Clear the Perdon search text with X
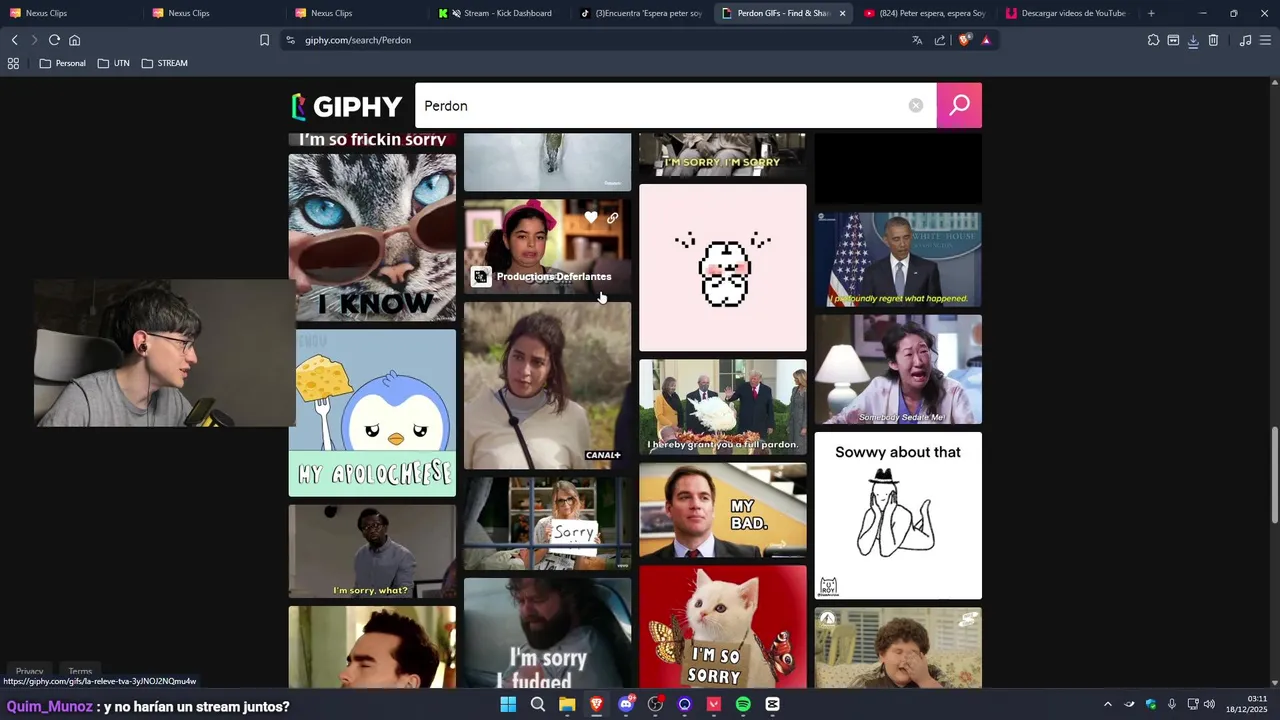Image resolution: width=1280 pixels, height=720 pixels. point(915,105)
